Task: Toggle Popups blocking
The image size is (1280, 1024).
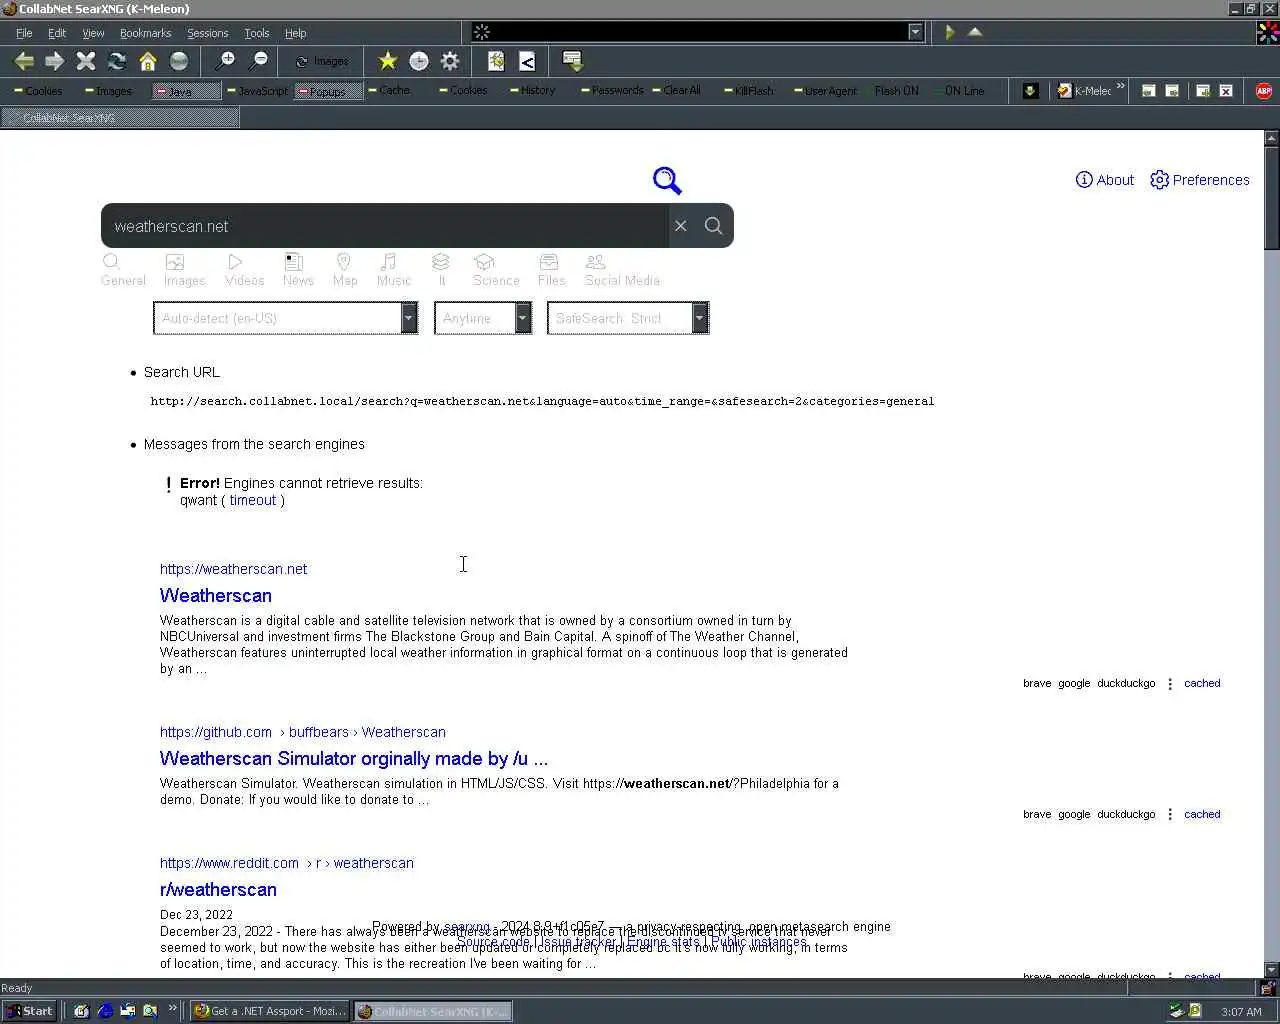Action: click(329, 91)
